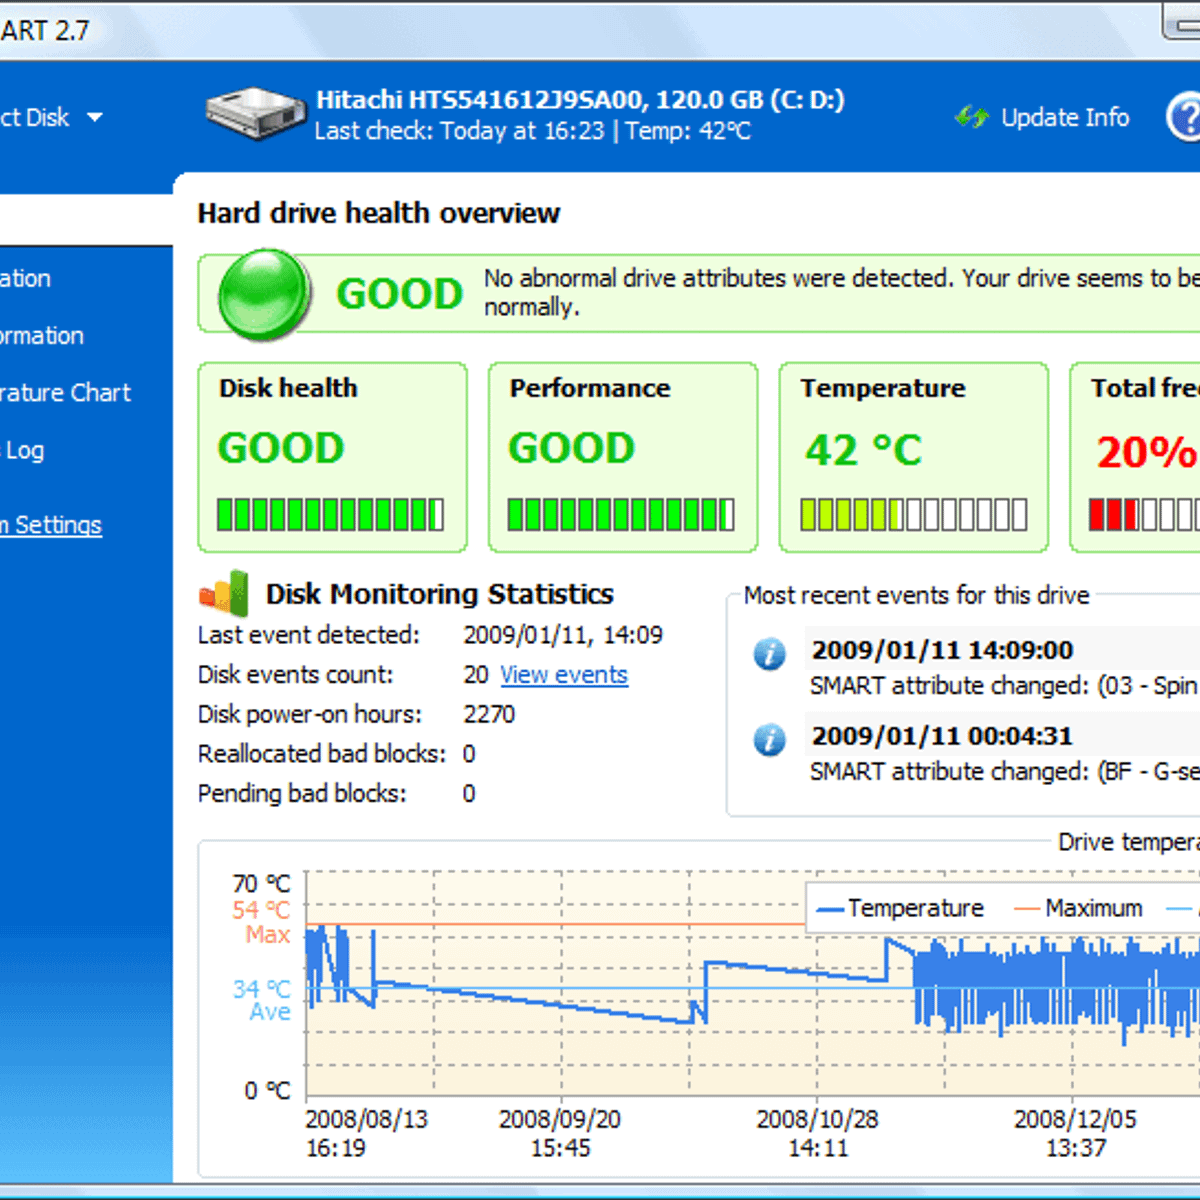Click the Program Settings link

[50, 525]
